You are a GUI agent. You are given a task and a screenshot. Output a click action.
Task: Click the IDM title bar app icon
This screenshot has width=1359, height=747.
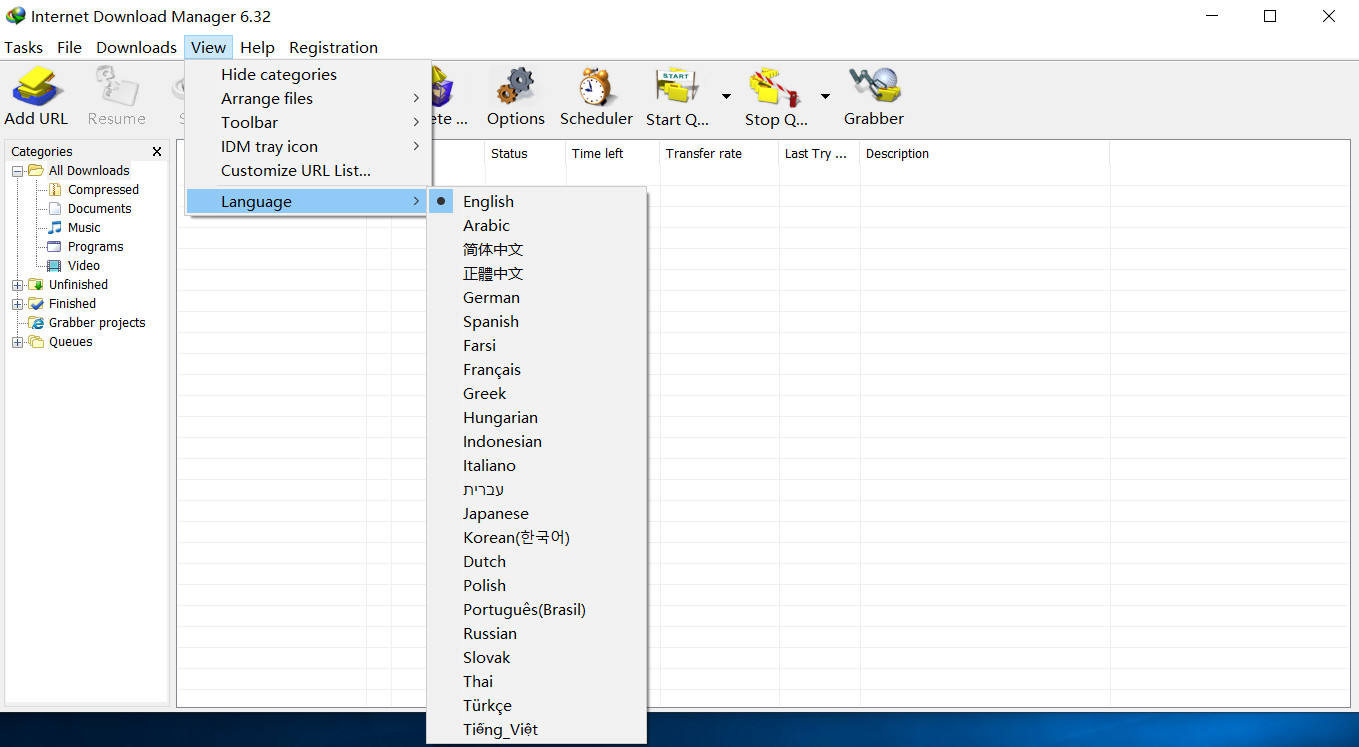[15, 16]
